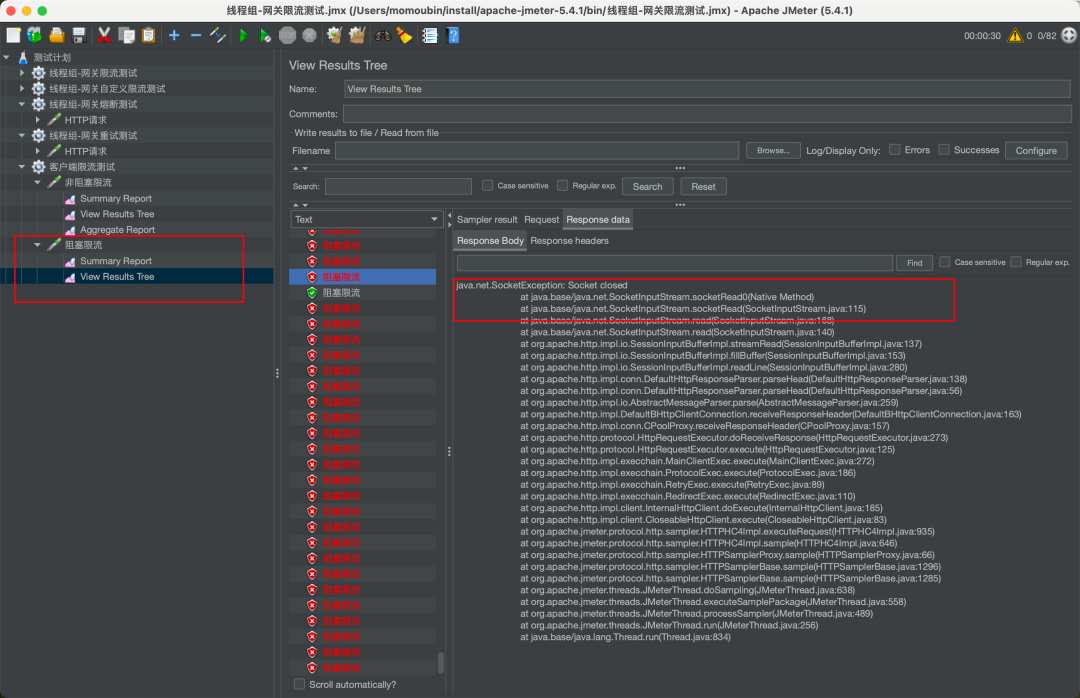Enable Case sensitive next to Search

[x=488, y=185]
